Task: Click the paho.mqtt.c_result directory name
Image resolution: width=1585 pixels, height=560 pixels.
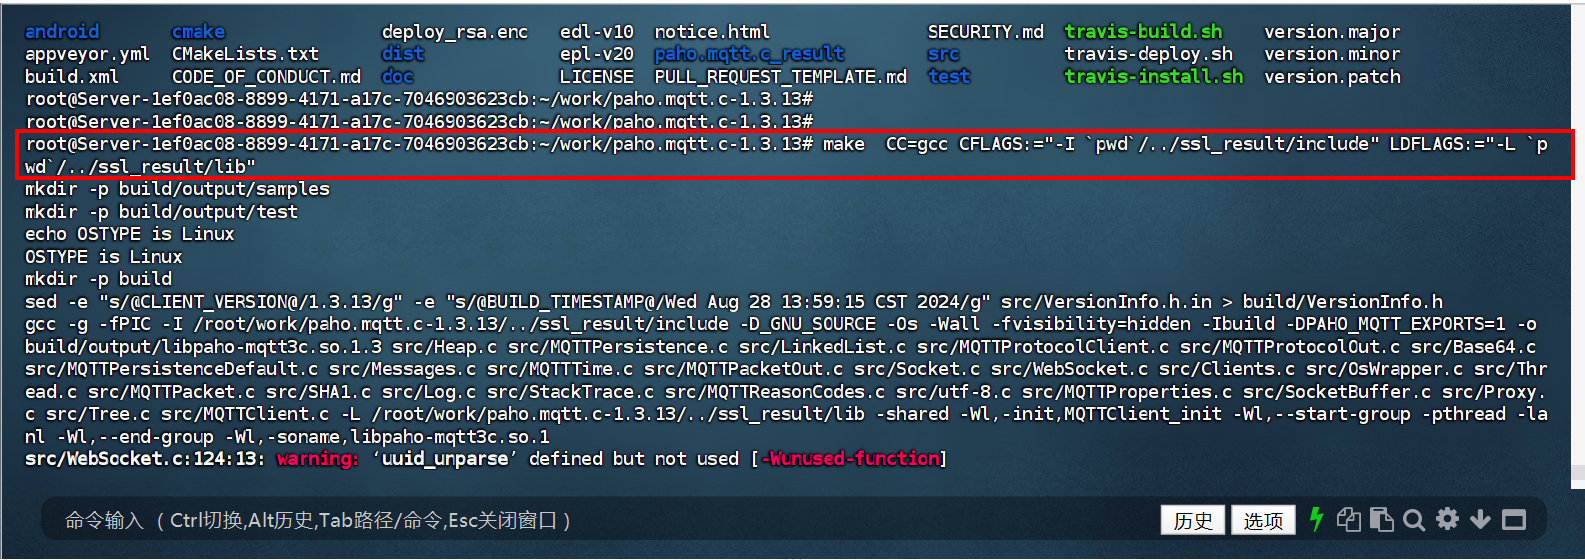Action: coord(749,54)
